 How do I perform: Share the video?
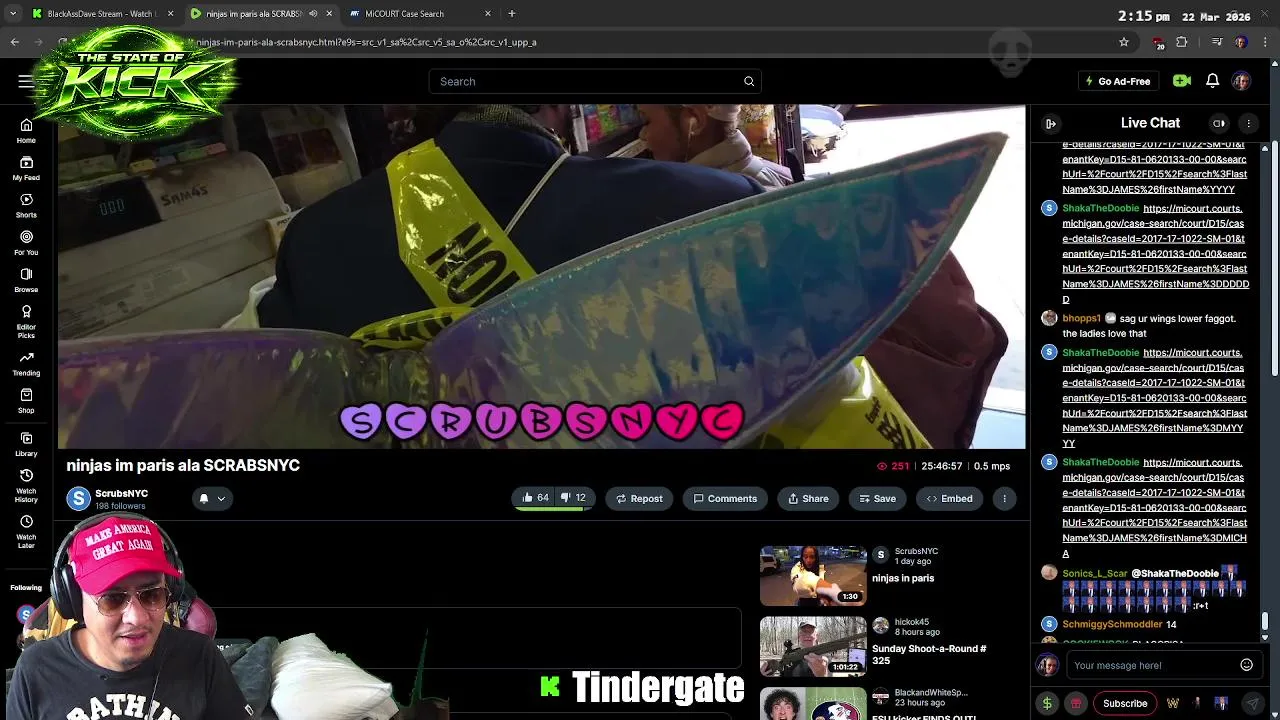[x=808, y=498]
